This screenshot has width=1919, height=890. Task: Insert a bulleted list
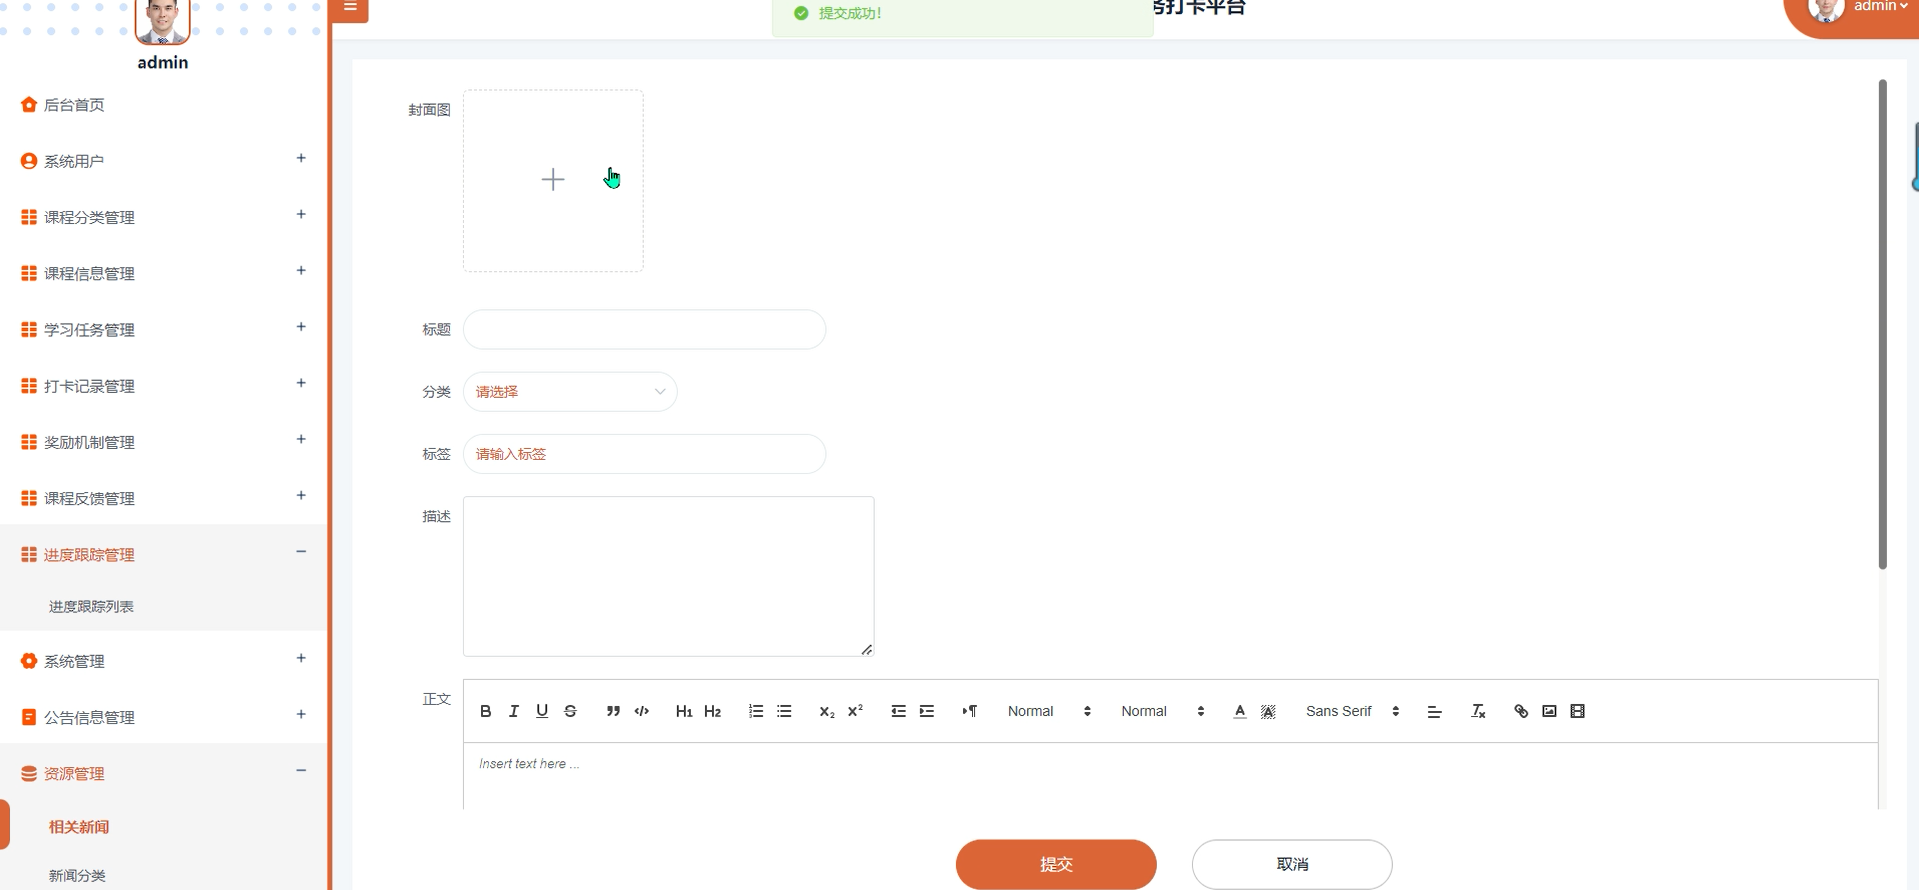point(784,711)
